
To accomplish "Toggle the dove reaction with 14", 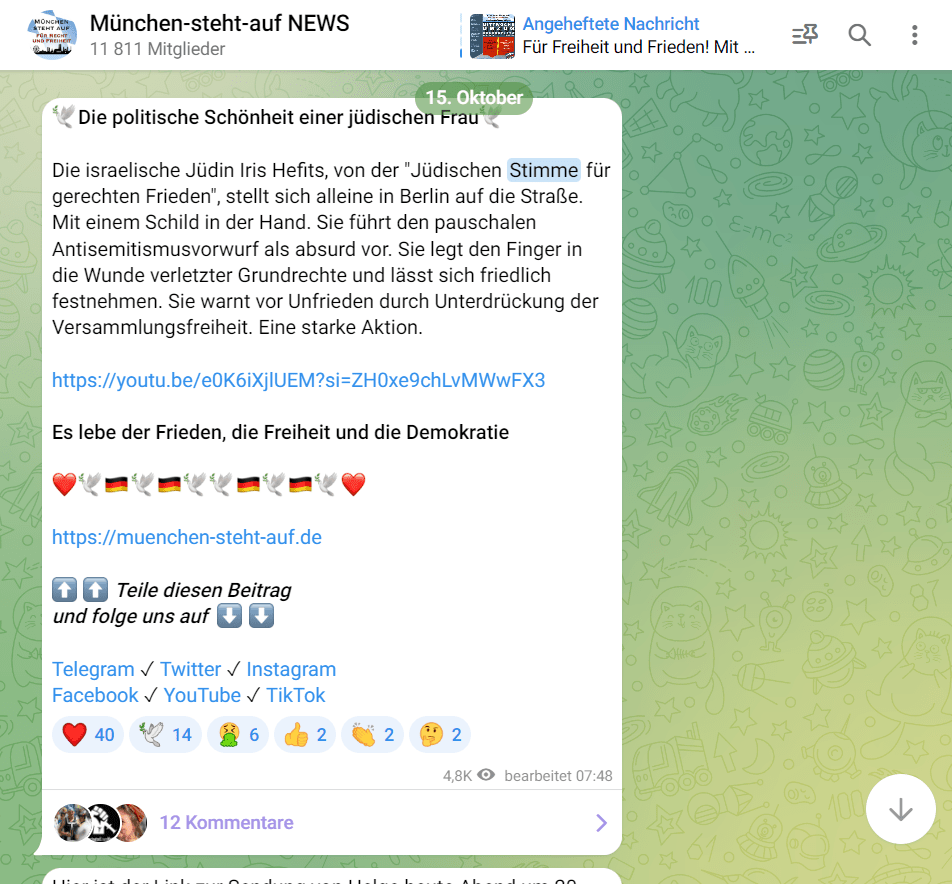I will click(x=165, y=735).
